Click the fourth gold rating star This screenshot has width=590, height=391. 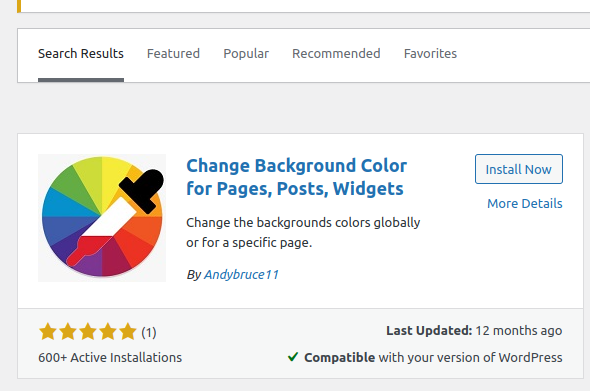point(108,332)
